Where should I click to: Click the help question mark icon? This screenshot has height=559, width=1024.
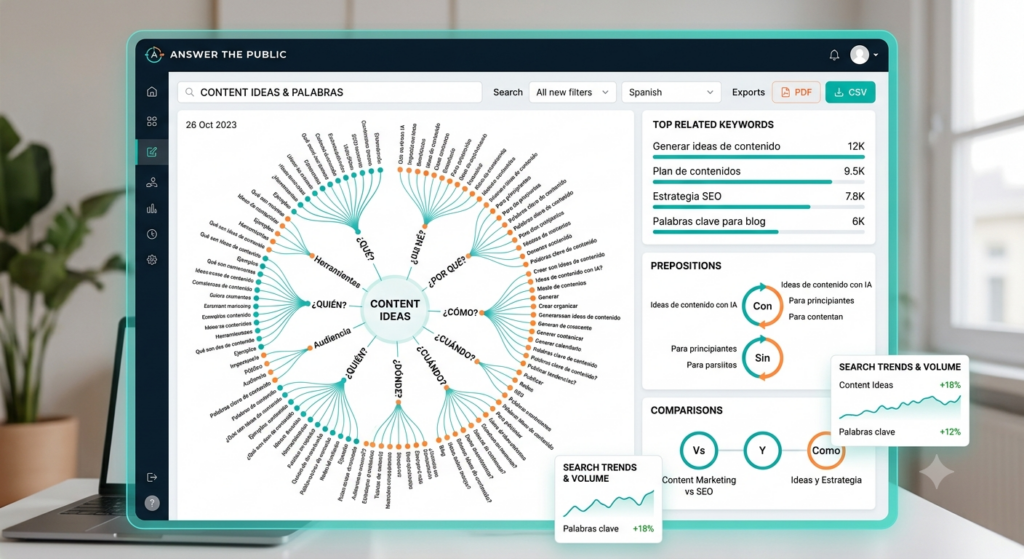(x=152, y=503)
